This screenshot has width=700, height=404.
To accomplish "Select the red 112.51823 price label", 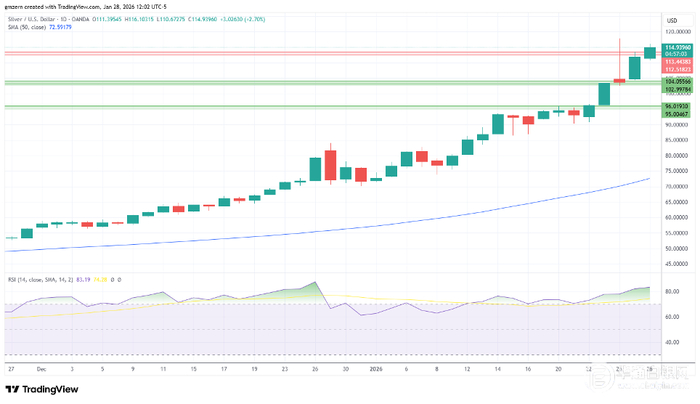I will pos(678,70).
